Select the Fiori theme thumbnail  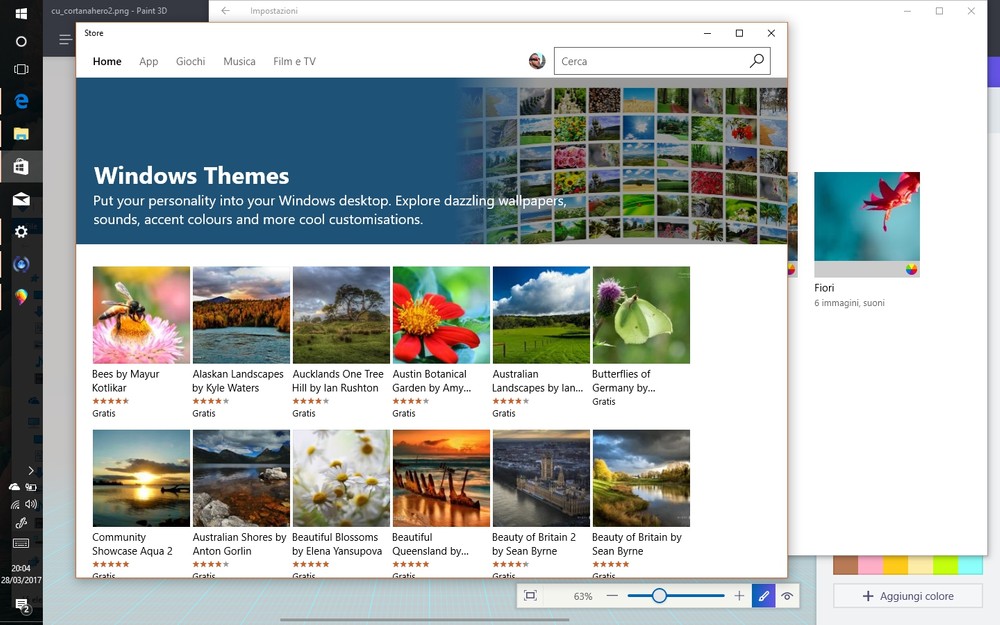click(867, 224)
